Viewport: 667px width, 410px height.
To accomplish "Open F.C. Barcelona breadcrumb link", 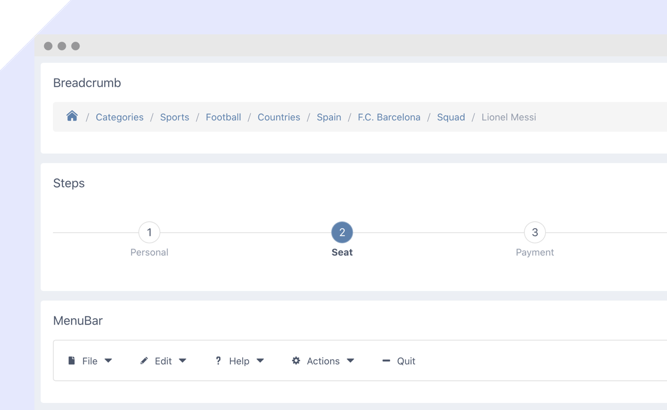I will (x=389, y=117).
